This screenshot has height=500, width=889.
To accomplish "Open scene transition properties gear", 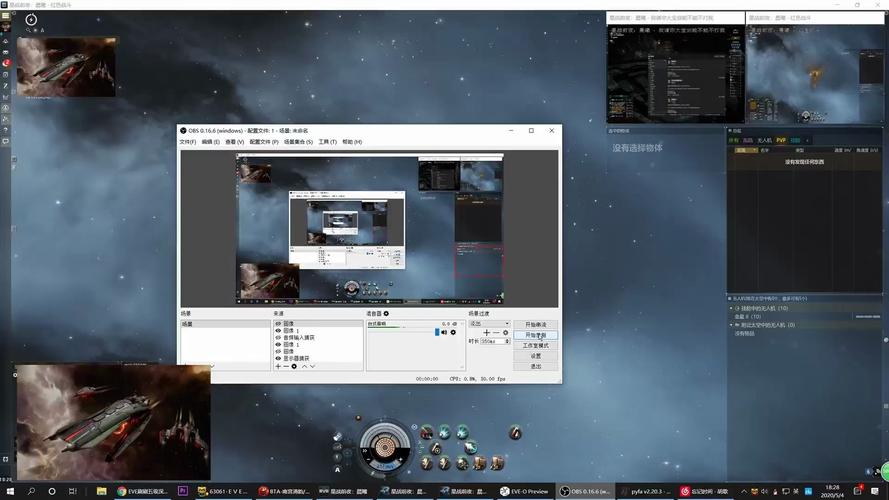I will point(506,332).
